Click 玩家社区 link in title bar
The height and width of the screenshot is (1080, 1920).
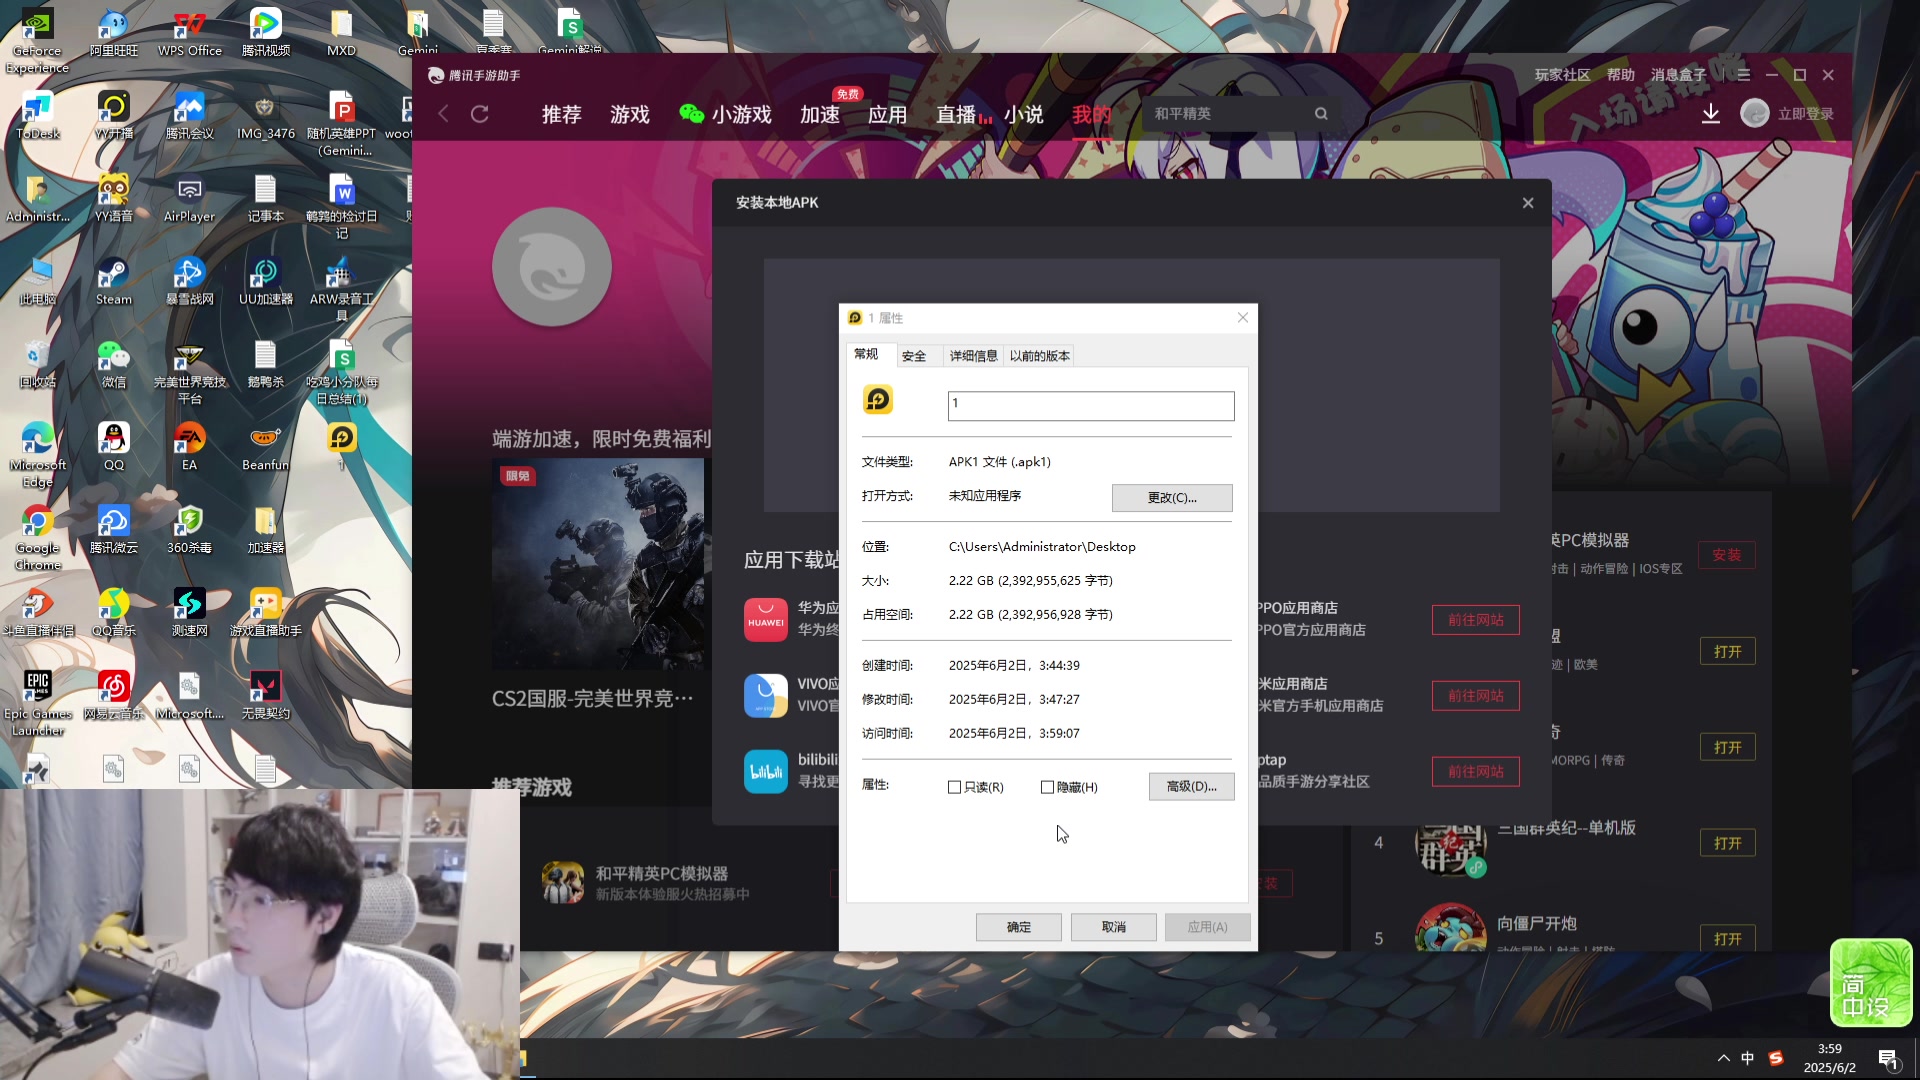[x=1562, y=75]
